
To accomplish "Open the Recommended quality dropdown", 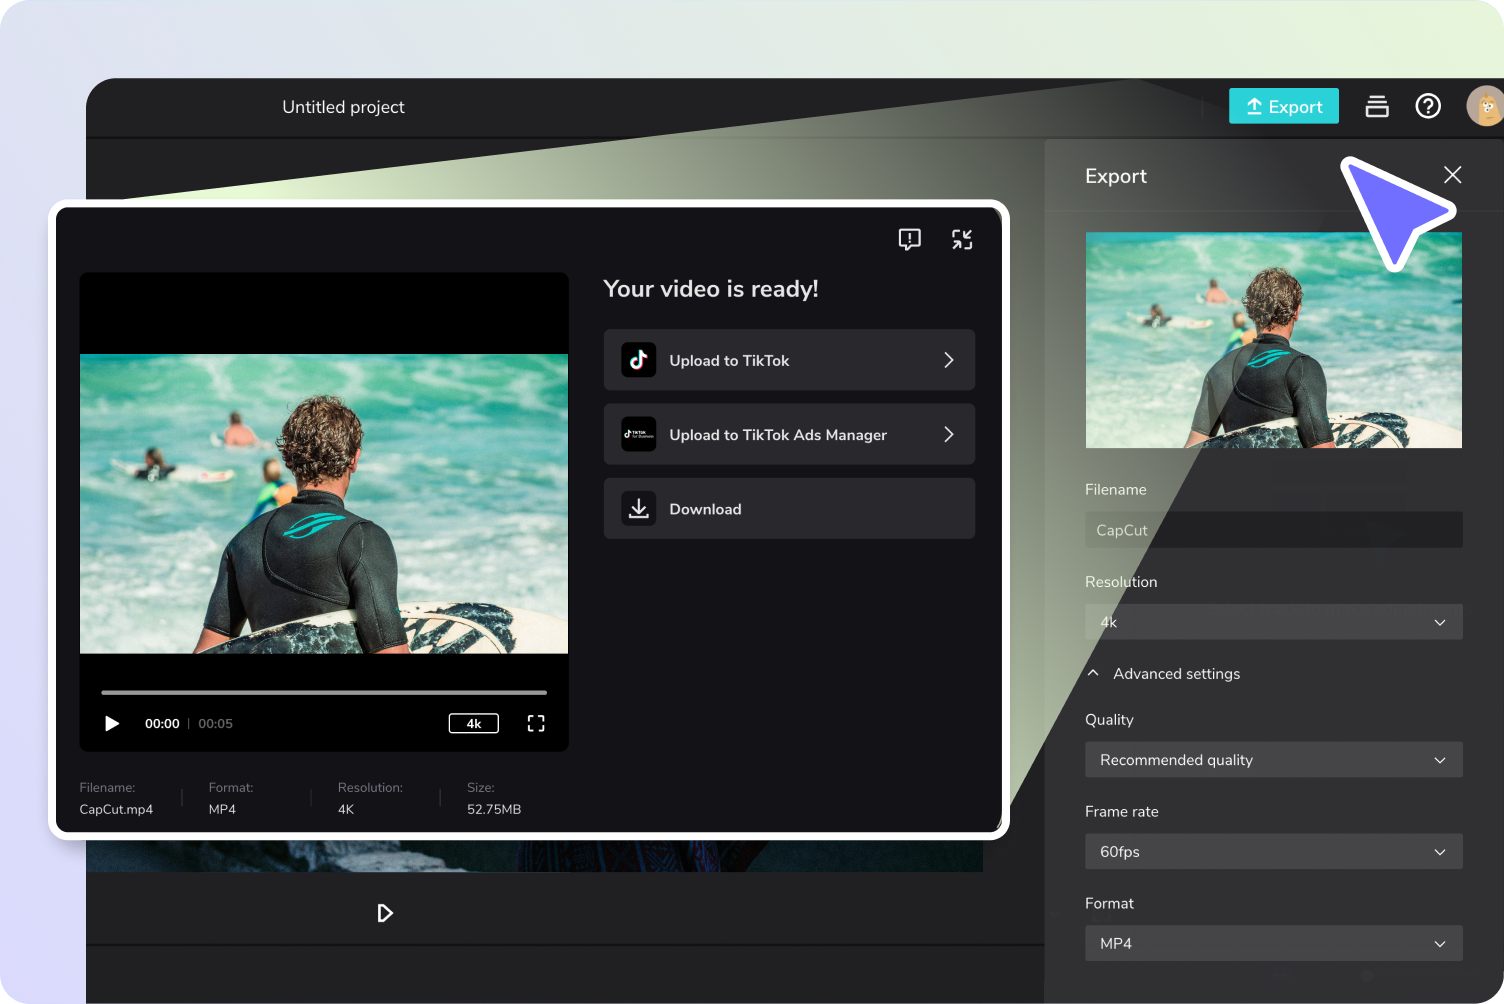I will point(1273,760).
